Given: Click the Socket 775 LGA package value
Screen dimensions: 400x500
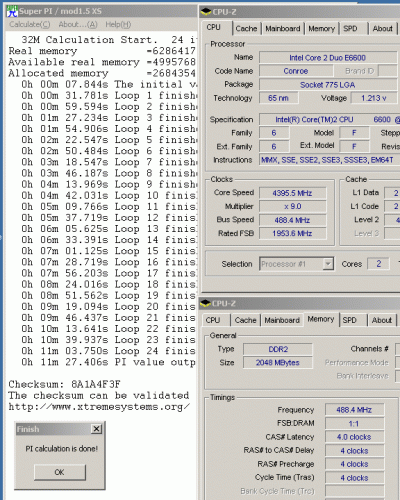Looking at the screenshot, I should click(x=328, y=85).
